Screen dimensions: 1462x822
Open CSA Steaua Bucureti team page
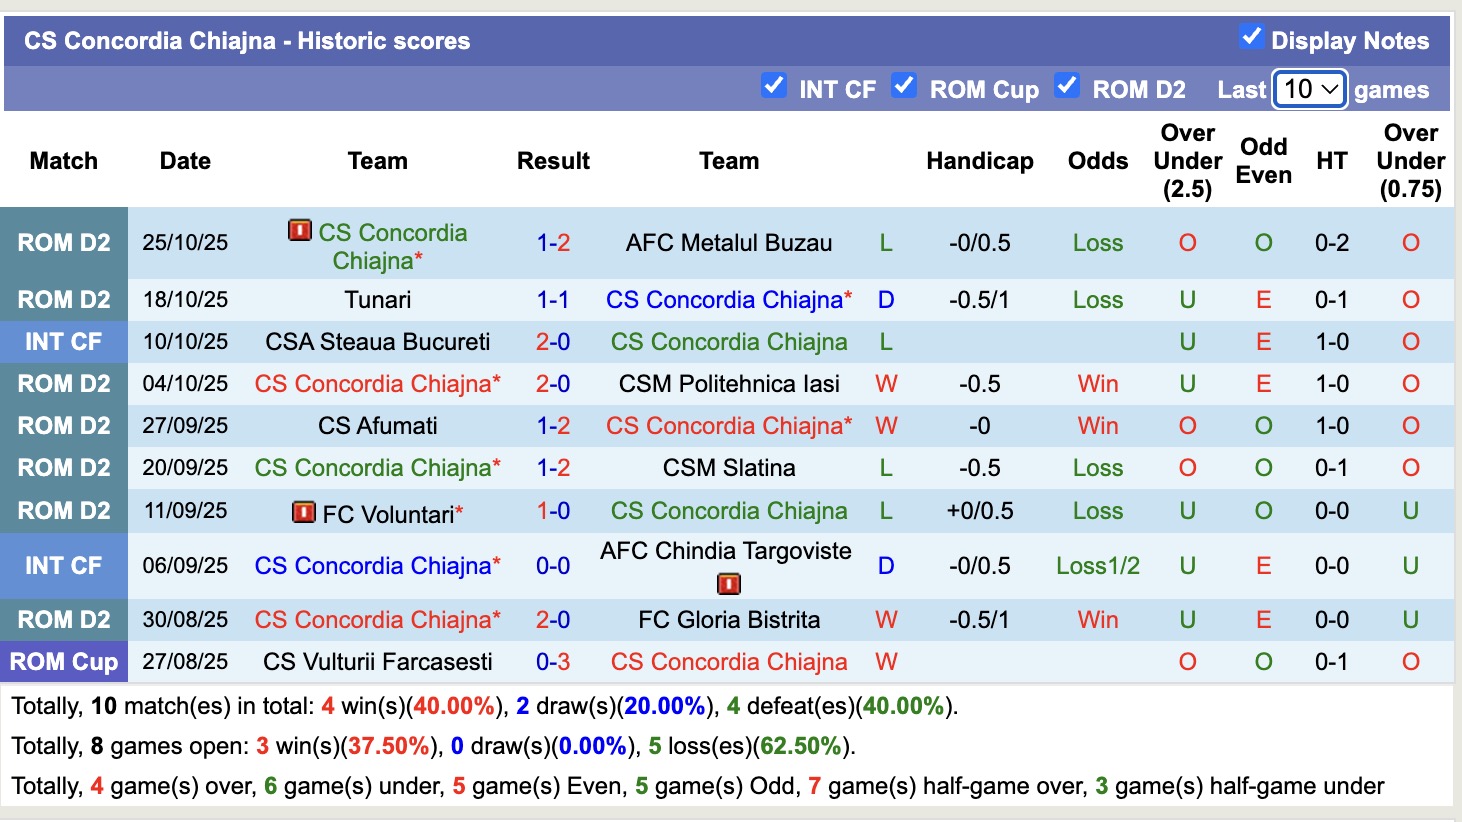pos(377,342)
